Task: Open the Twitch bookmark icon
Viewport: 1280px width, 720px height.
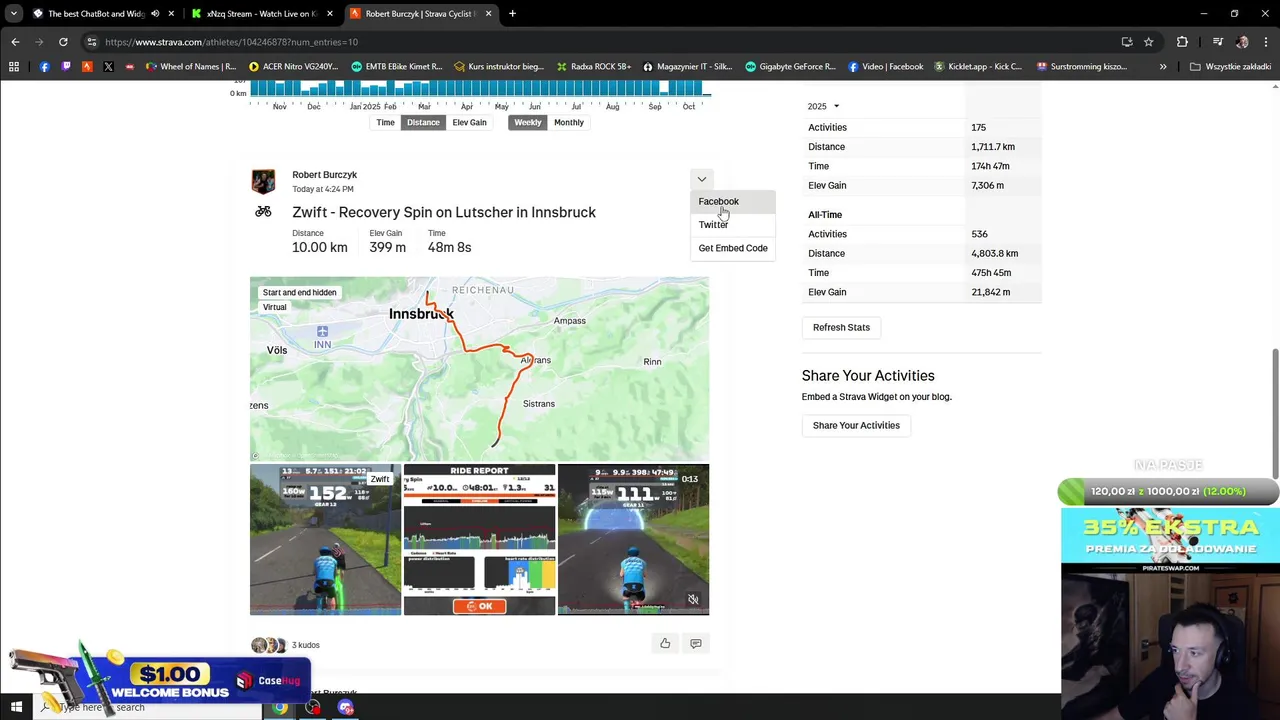Action: pyautogui.click(x=66, y=67)
